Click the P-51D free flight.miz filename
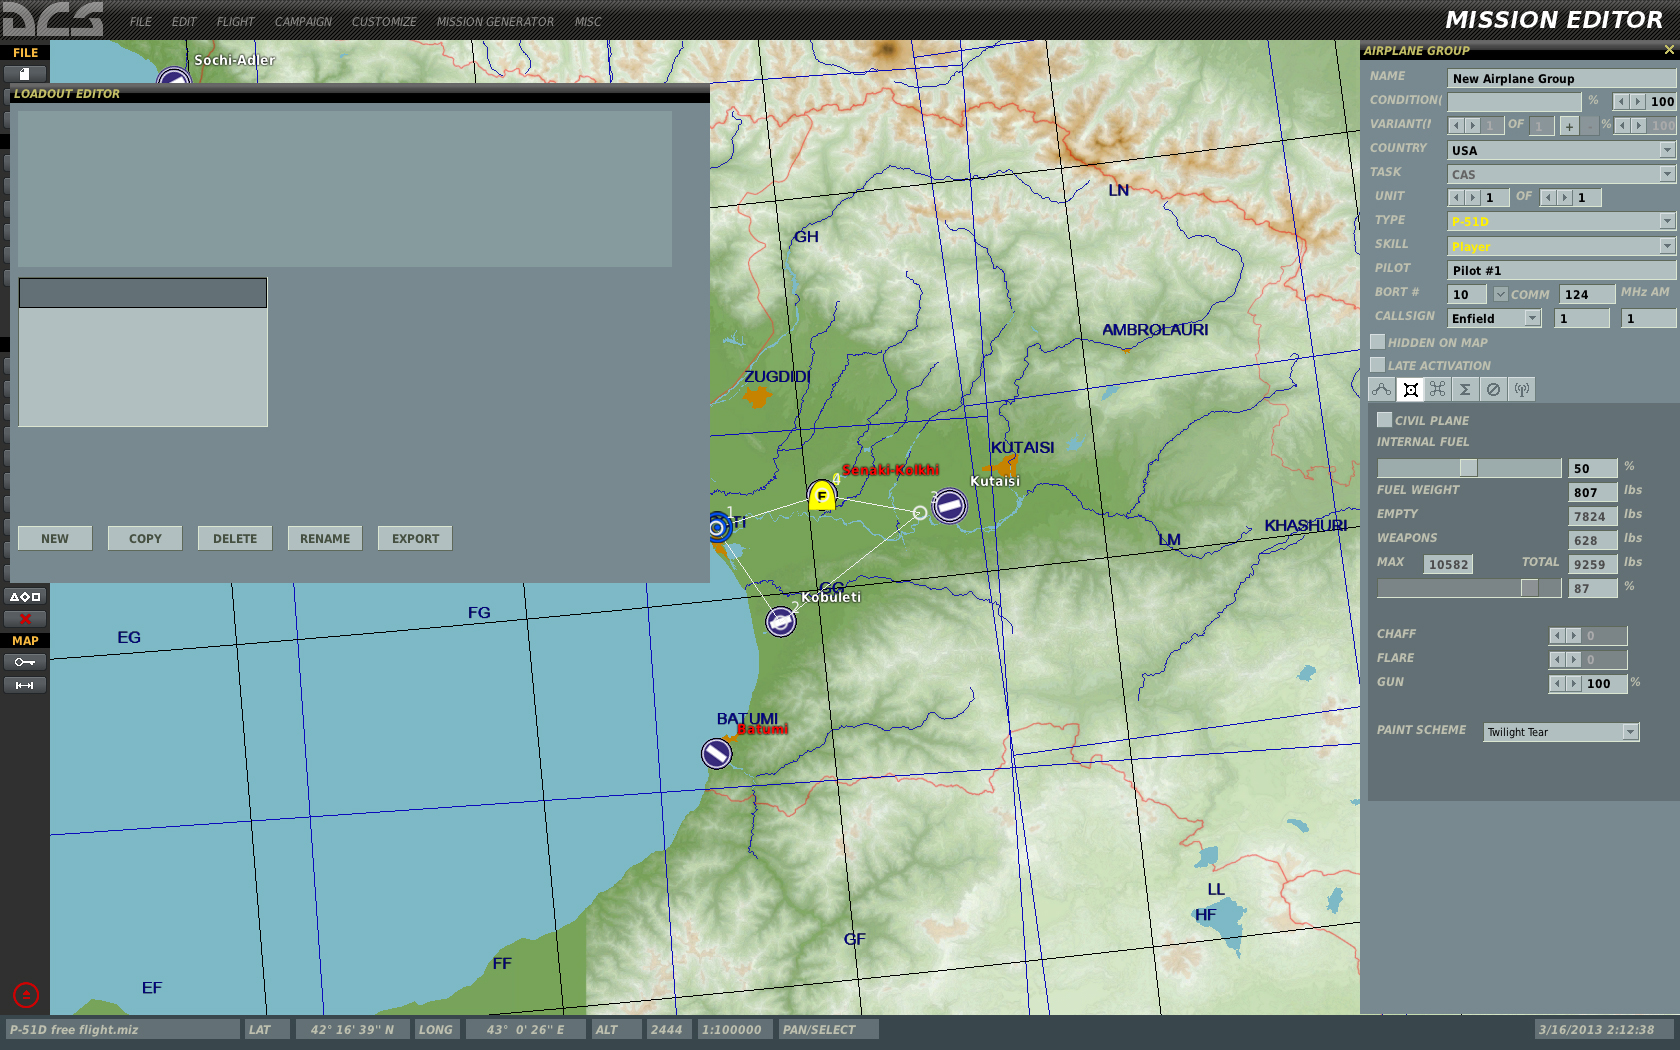The image size is (1680, 1050). pyautogui.click(x=122, y=1029)
